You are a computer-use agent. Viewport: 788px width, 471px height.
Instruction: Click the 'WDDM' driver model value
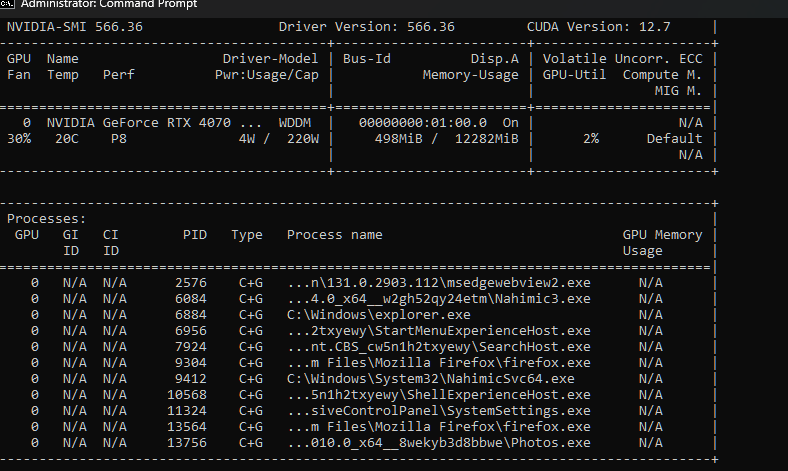point(294,123)
